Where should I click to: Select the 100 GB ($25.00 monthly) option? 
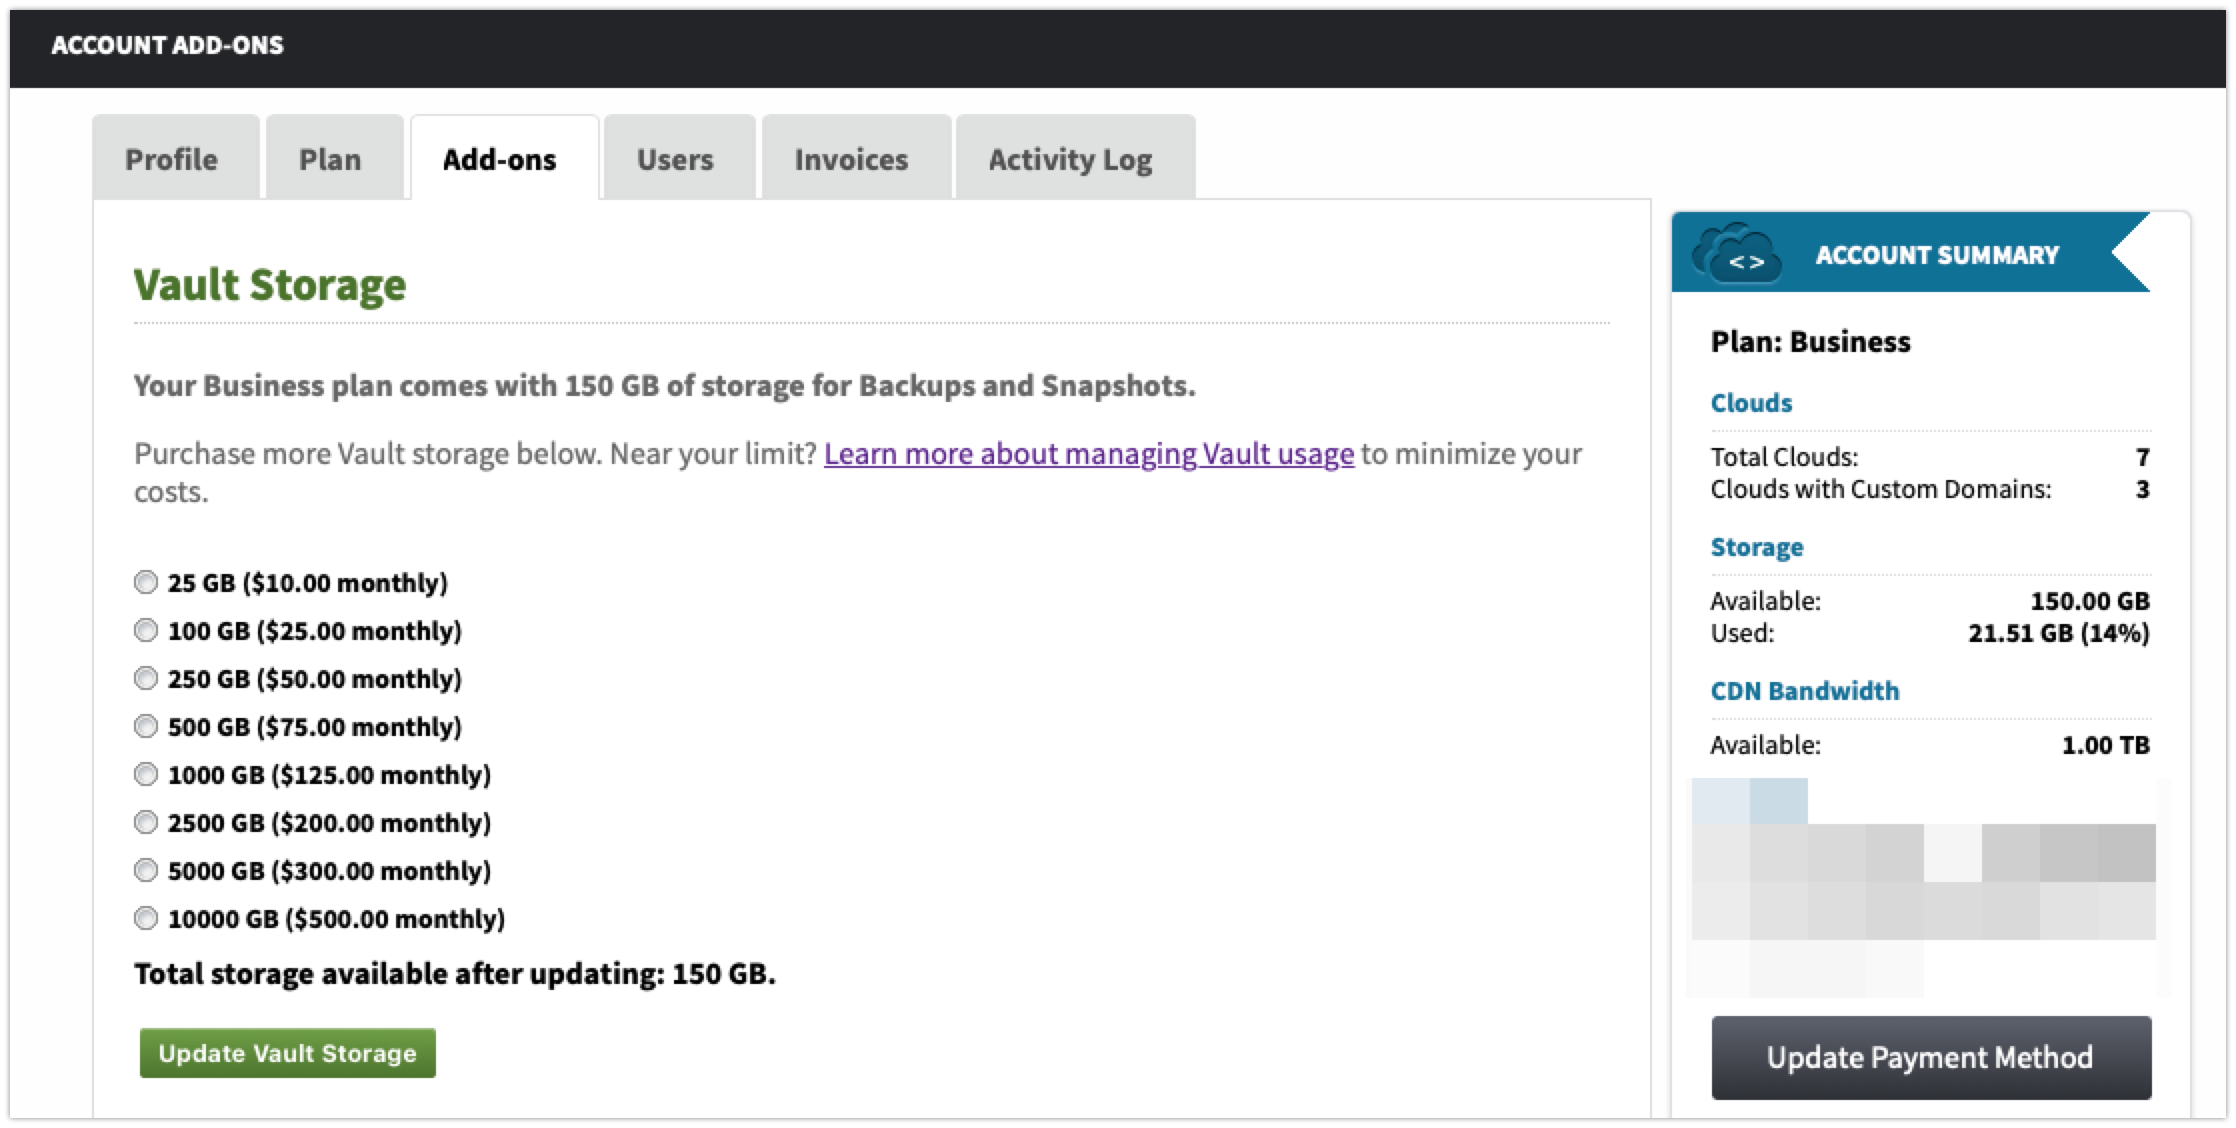[x=146, y=630]
